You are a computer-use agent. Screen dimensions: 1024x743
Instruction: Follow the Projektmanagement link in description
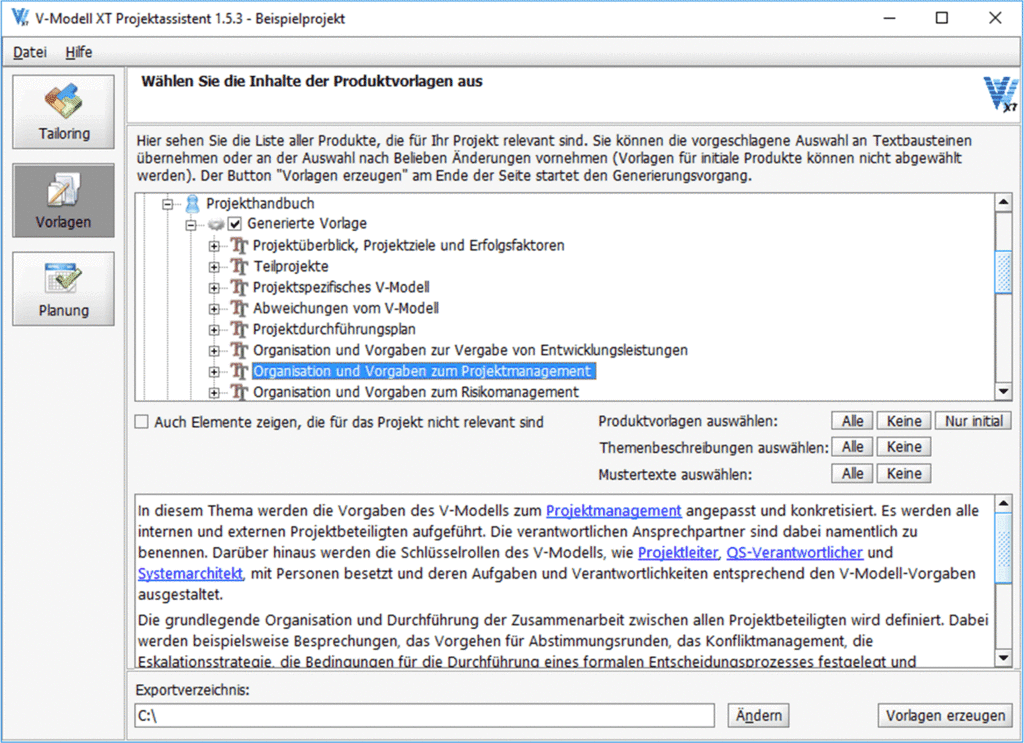(x=613, y=511)
